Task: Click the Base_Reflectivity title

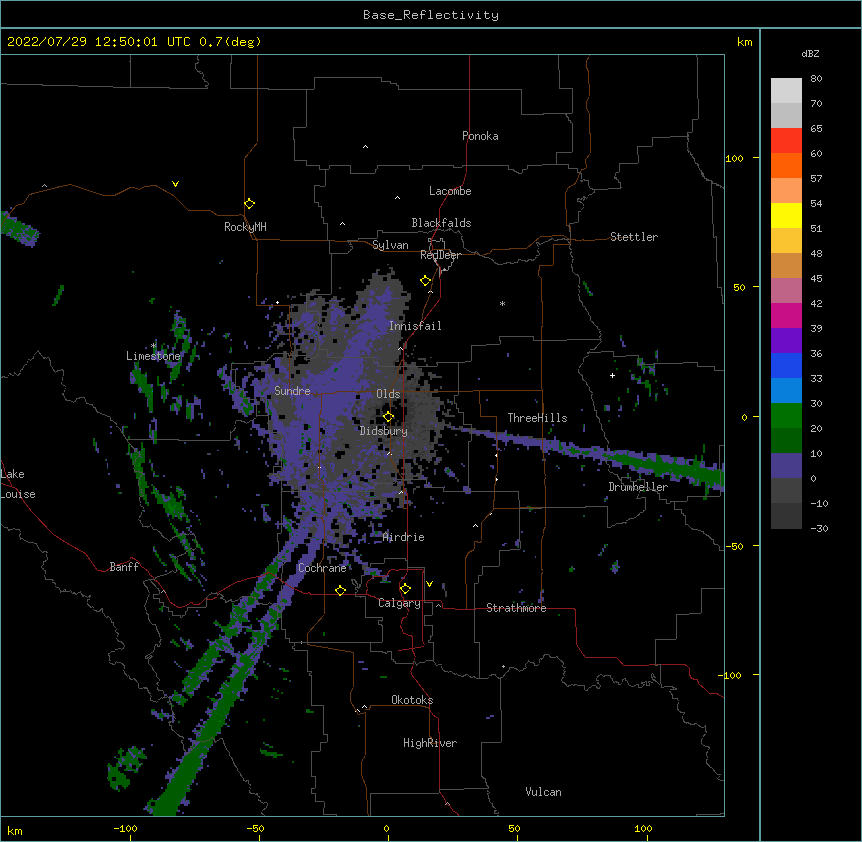Action: (x=431, y=15)
